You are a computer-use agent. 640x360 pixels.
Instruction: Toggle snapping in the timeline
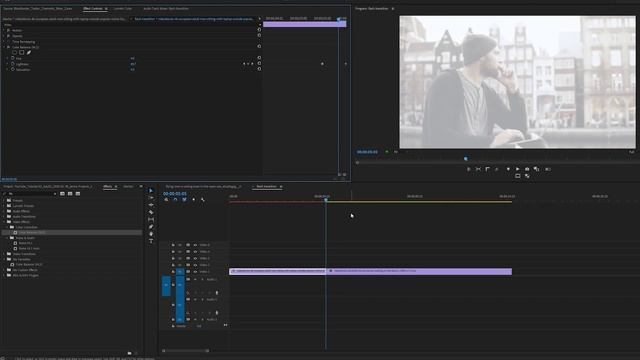(175, 200)
